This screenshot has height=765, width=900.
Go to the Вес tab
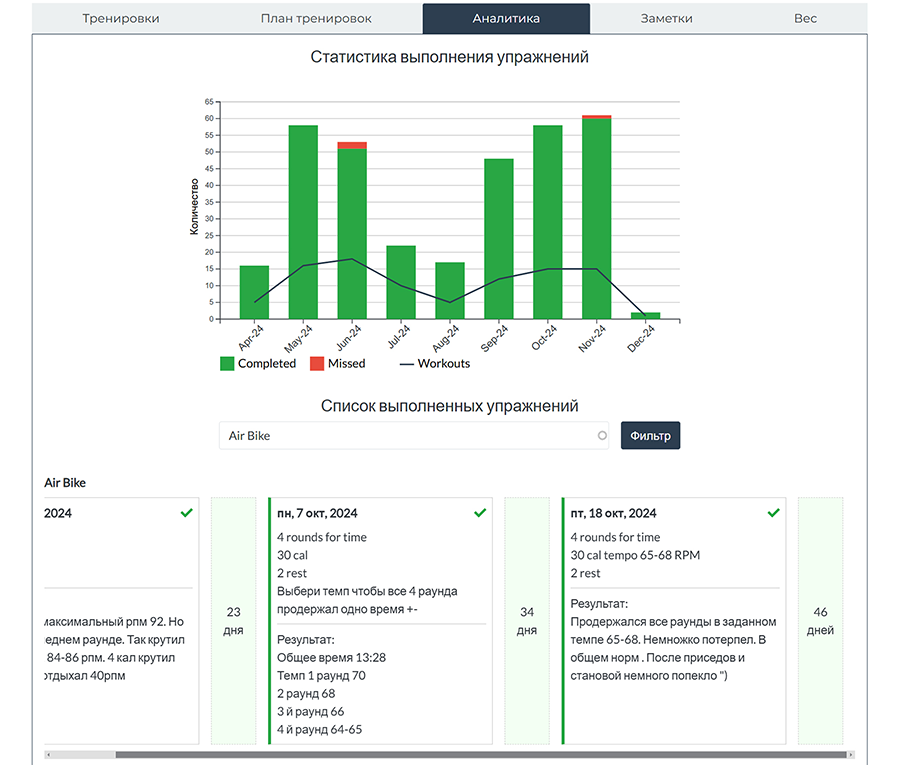805,18
